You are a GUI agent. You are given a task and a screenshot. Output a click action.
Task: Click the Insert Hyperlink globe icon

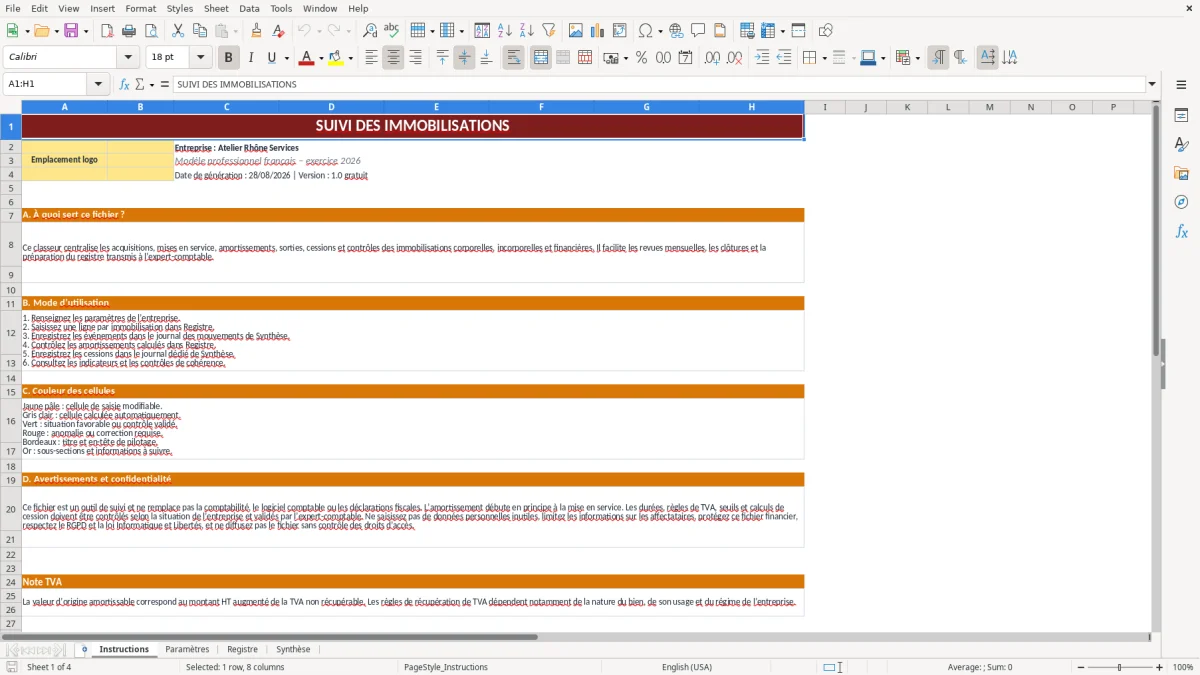[x=676, y=31]
